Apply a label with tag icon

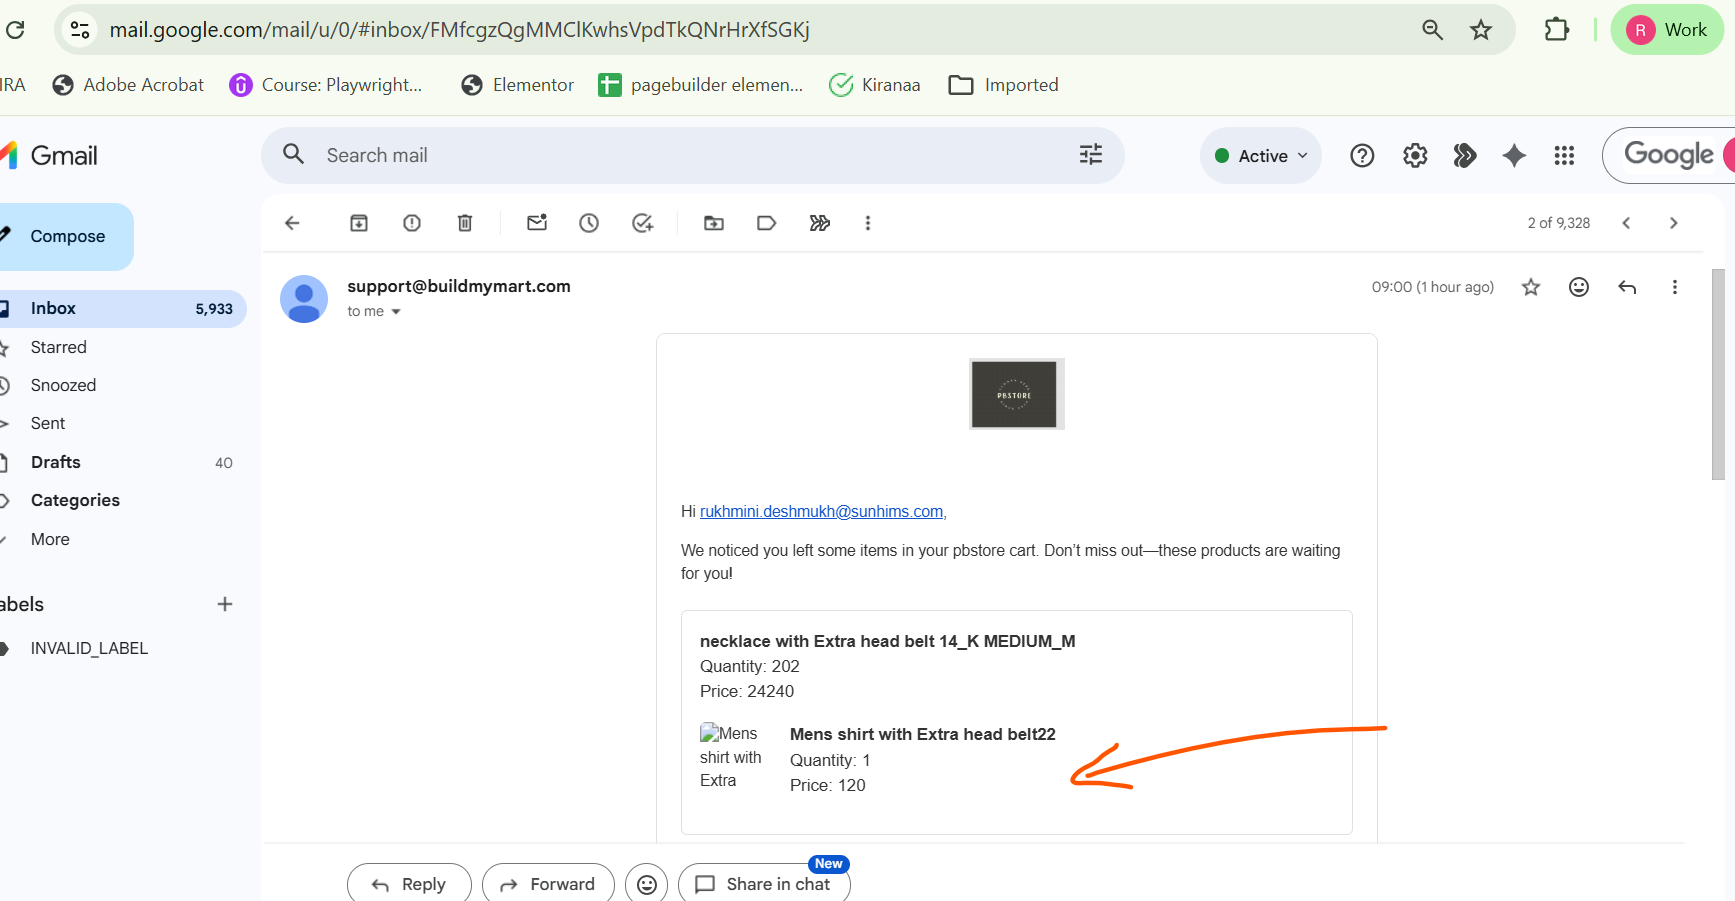pyautogui.click(x=766, y=223)
